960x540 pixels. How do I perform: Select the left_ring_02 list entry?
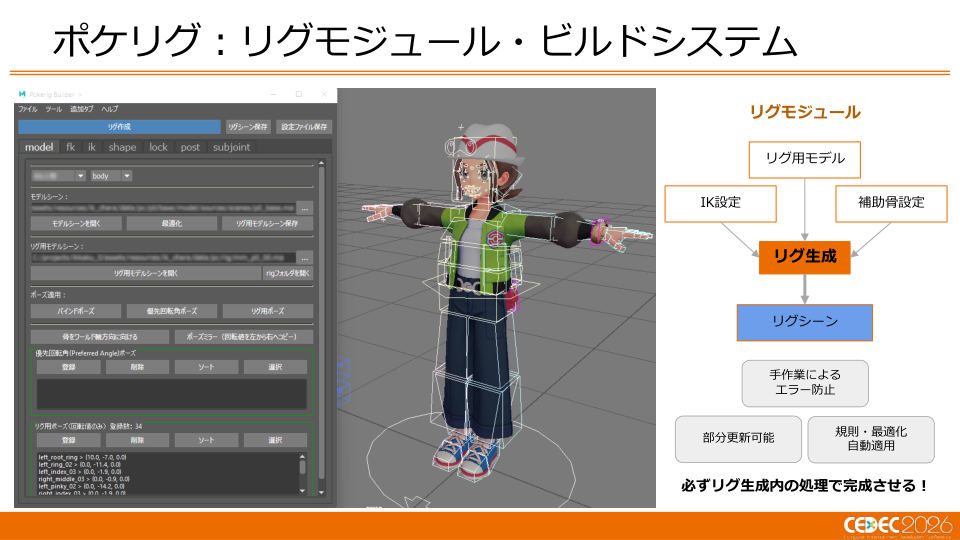(x=79, y=465)
